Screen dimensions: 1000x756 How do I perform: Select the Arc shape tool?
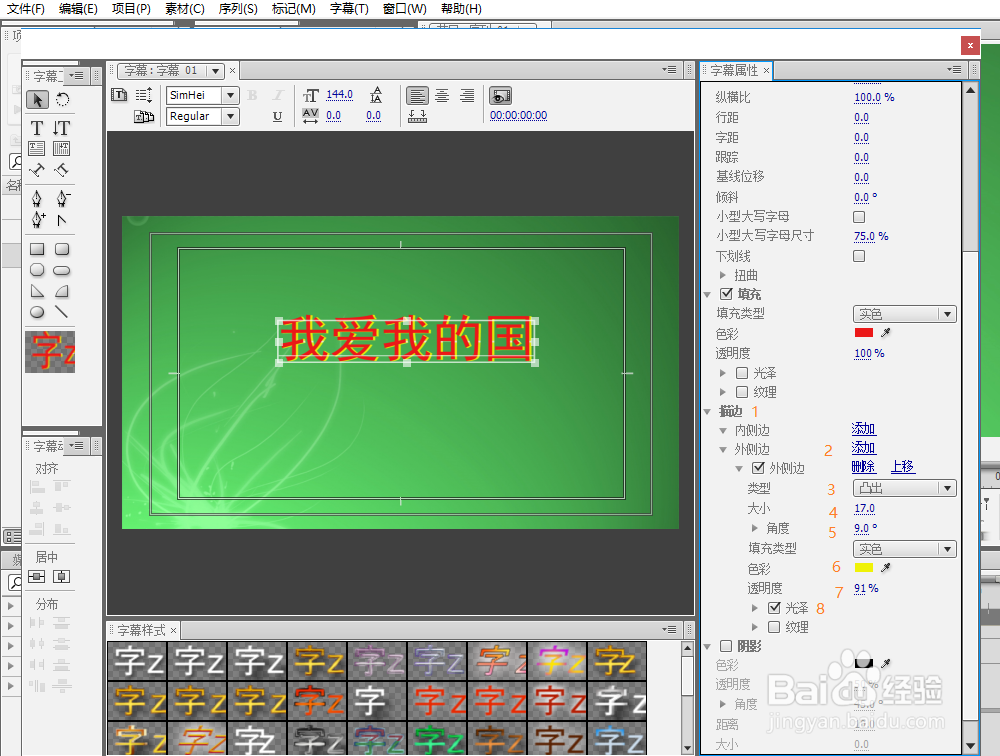[x=62, y=292]
